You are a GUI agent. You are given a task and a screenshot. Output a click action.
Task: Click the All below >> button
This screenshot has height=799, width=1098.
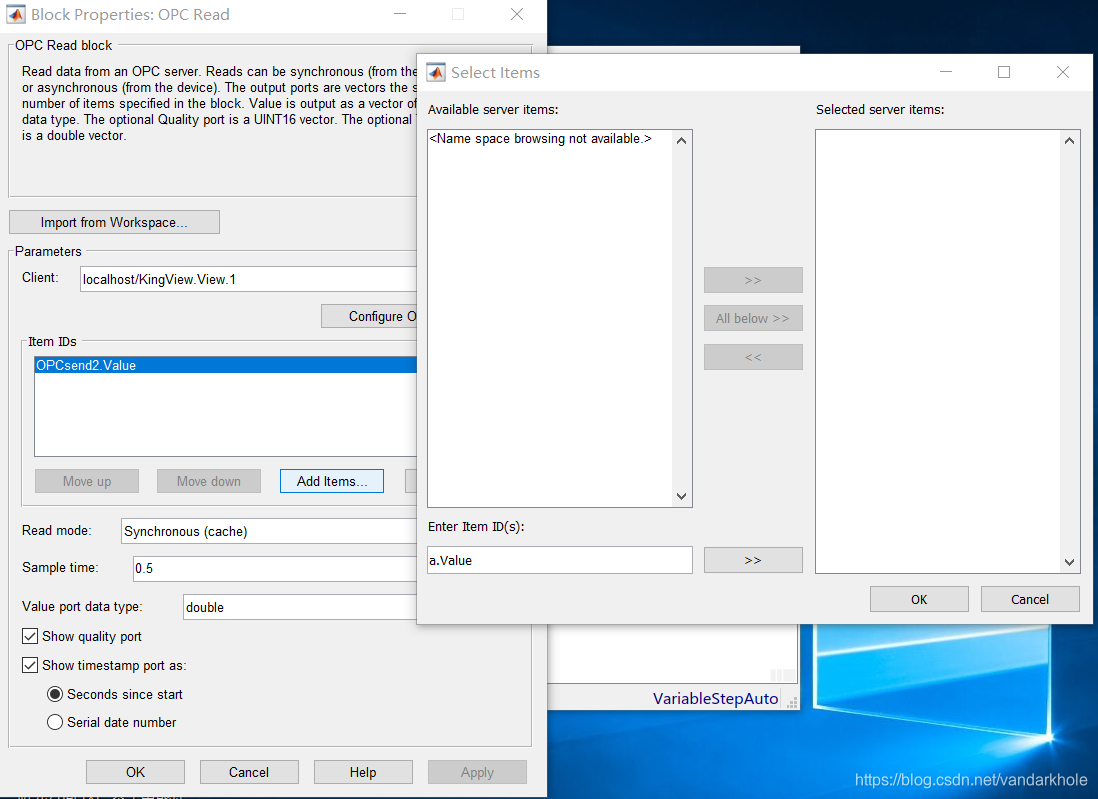click(x=753, y=318)
